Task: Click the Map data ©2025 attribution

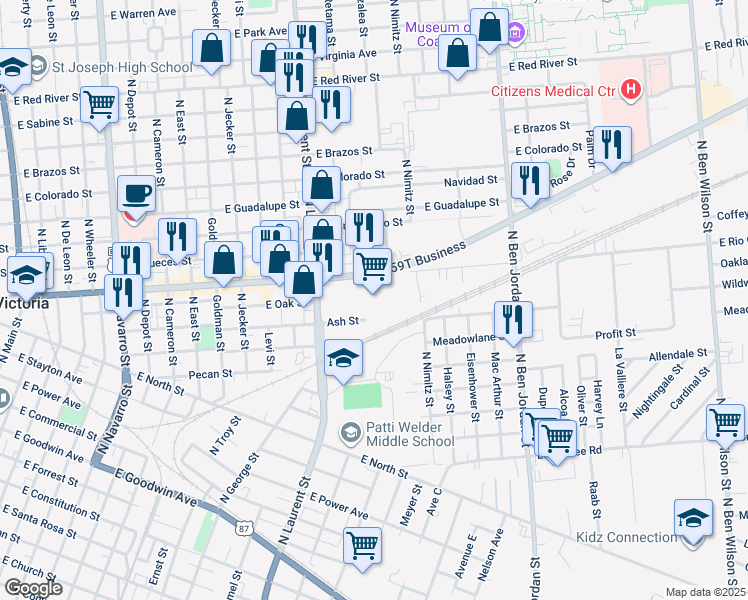Action: (705, 592)
